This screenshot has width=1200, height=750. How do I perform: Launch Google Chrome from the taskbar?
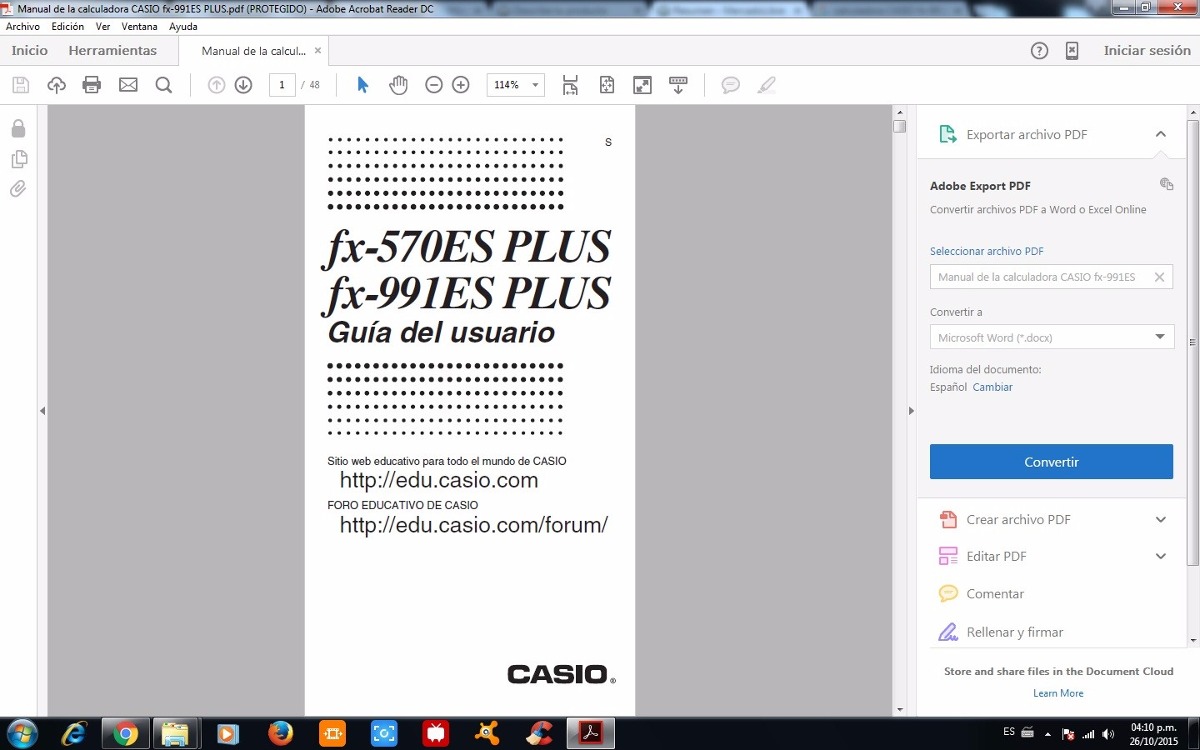click(125, 734)
